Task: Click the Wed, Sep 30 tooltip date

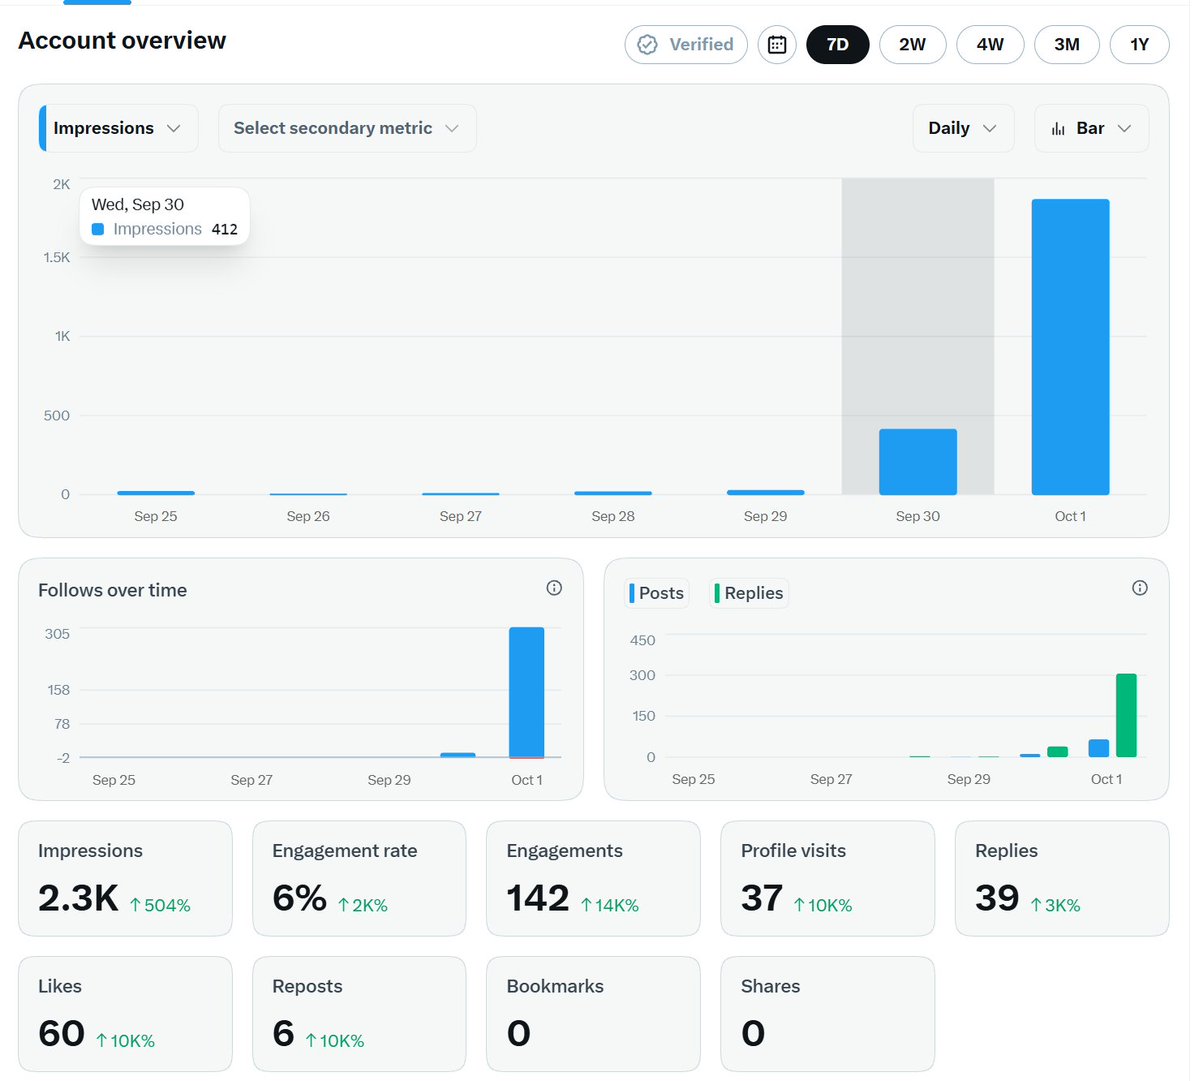Action: click(x=138, y=204)
